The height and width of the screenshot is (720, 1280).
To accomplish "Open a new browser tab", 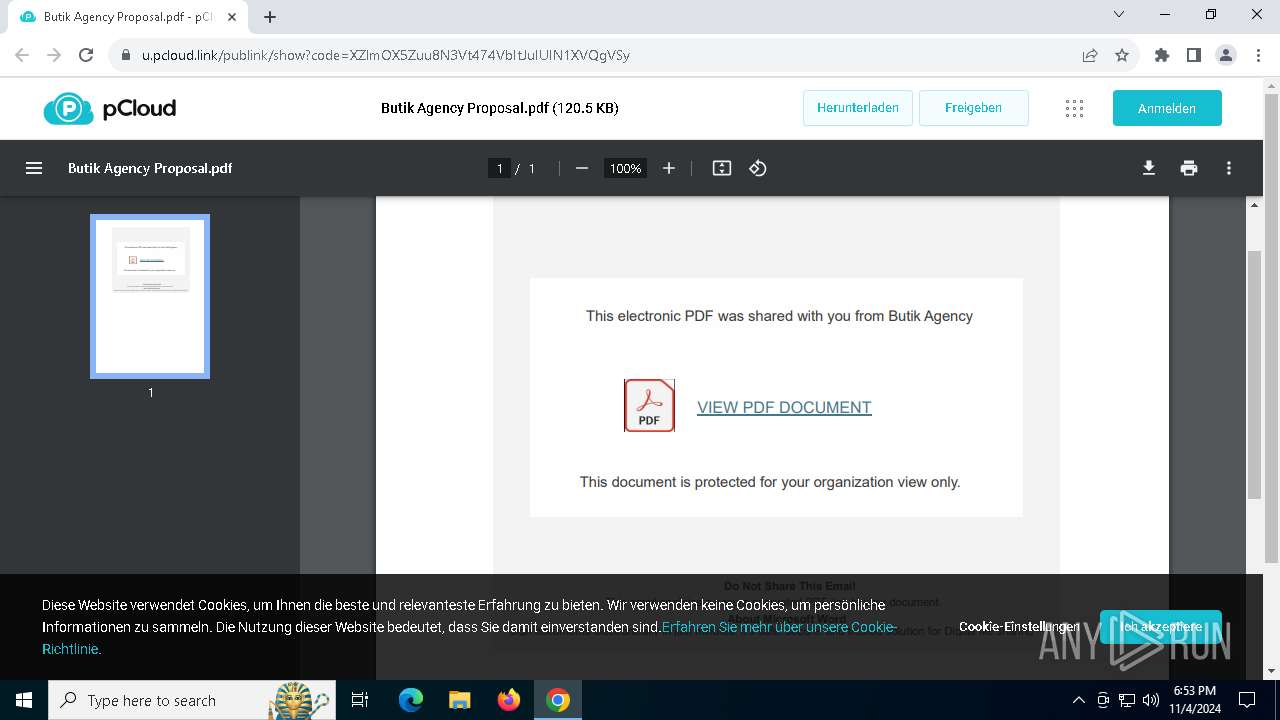I will click(x=270, y=17).
